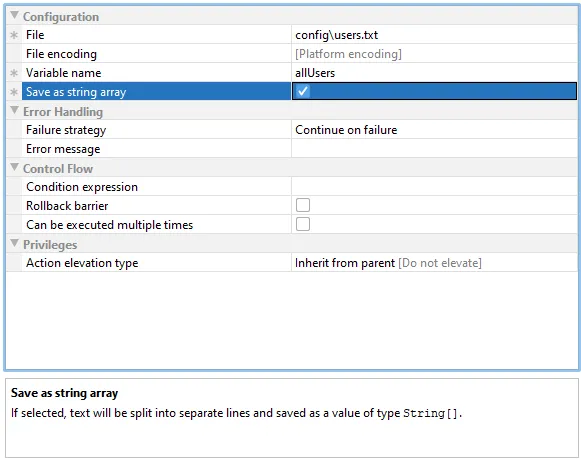Click the description heading Save as string array

tap(64, 393)
